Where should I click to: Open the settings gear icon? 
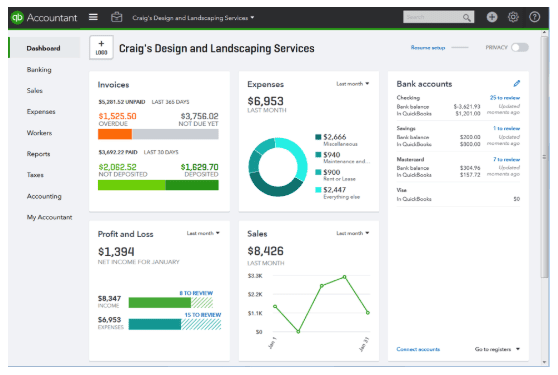pyautogui.click(x=513, y=17)
